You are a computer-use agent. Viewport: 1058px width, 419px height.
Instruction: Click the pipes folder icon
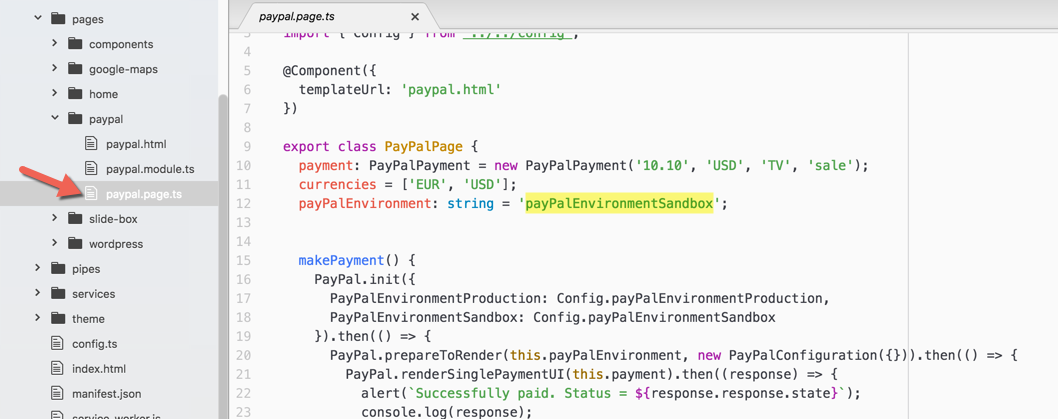click(x=58, y=269)
